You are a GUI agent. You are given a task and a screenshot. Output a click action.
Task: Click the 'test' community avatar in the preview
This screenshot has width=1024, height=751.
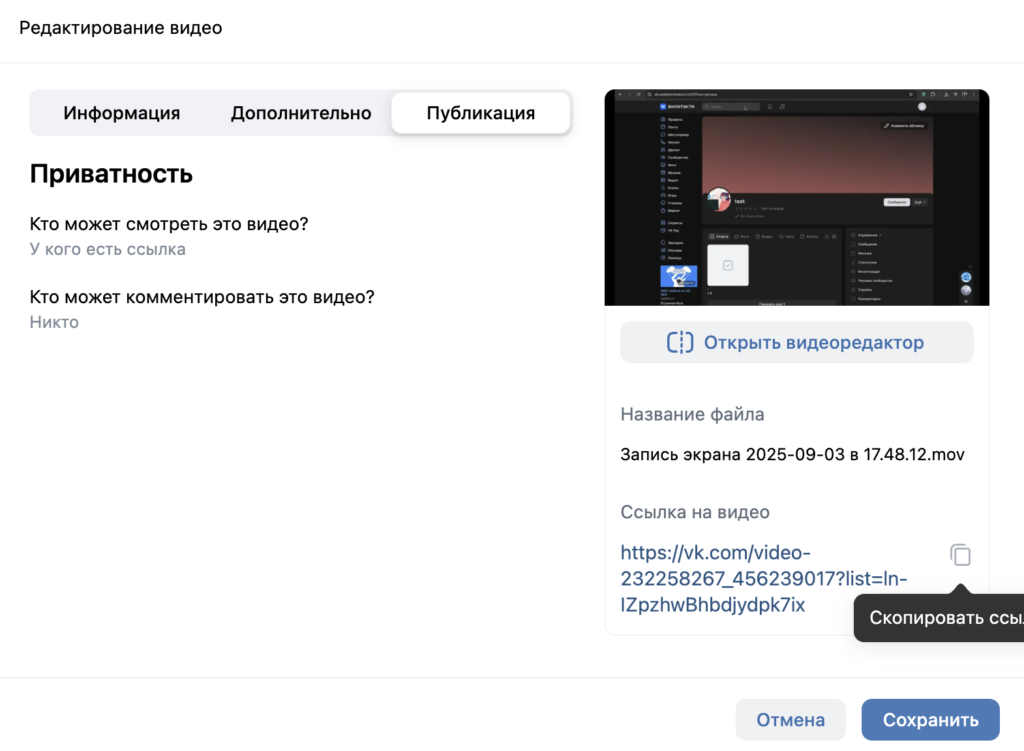coord(718,199)
